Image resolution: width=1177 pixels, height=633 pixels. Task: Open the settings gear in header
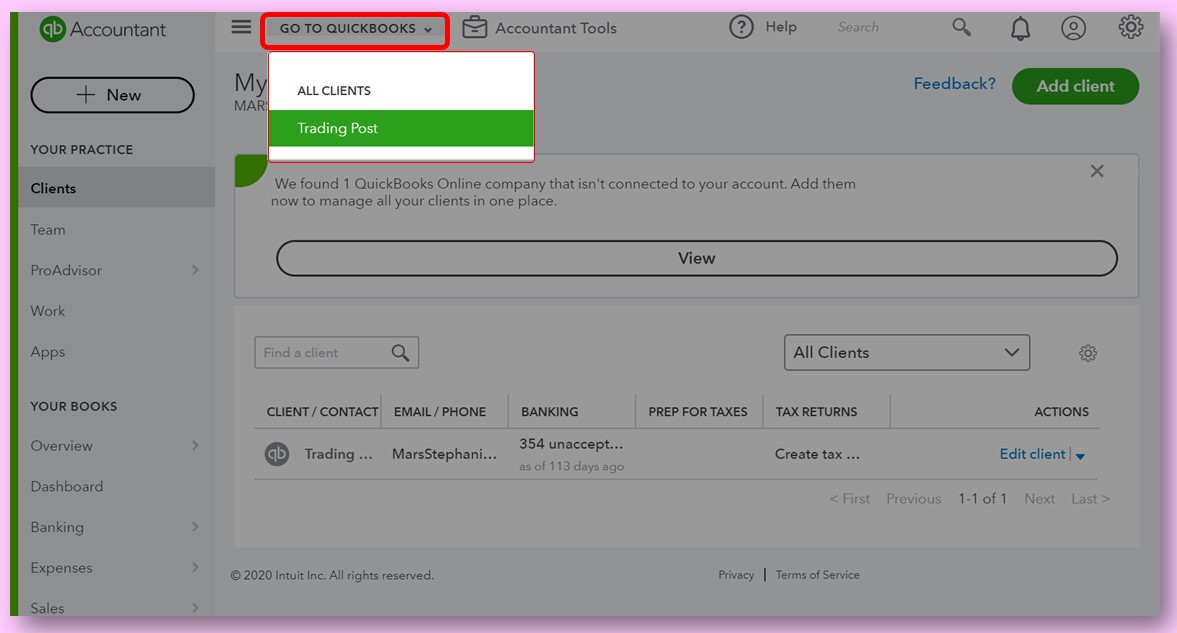click(1130, 27)
